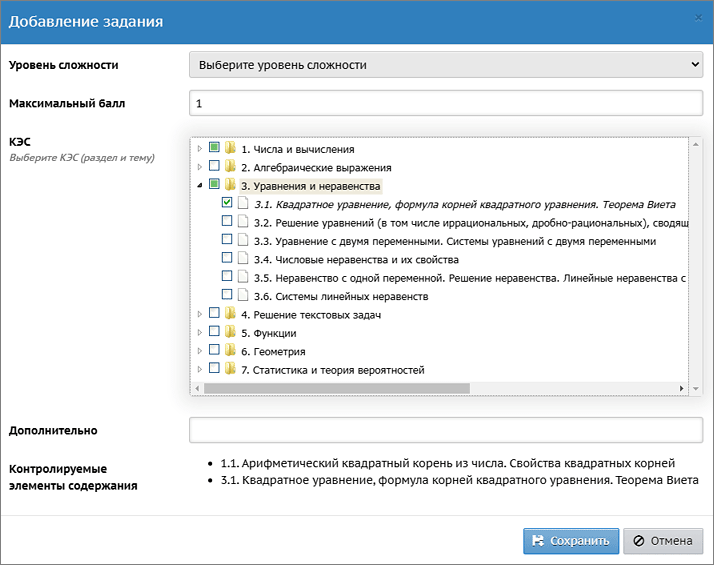Click the horizontal scrollbar thumb in КЭС tree
Viewport: 714px width, 565px height.
click(337, 388)
